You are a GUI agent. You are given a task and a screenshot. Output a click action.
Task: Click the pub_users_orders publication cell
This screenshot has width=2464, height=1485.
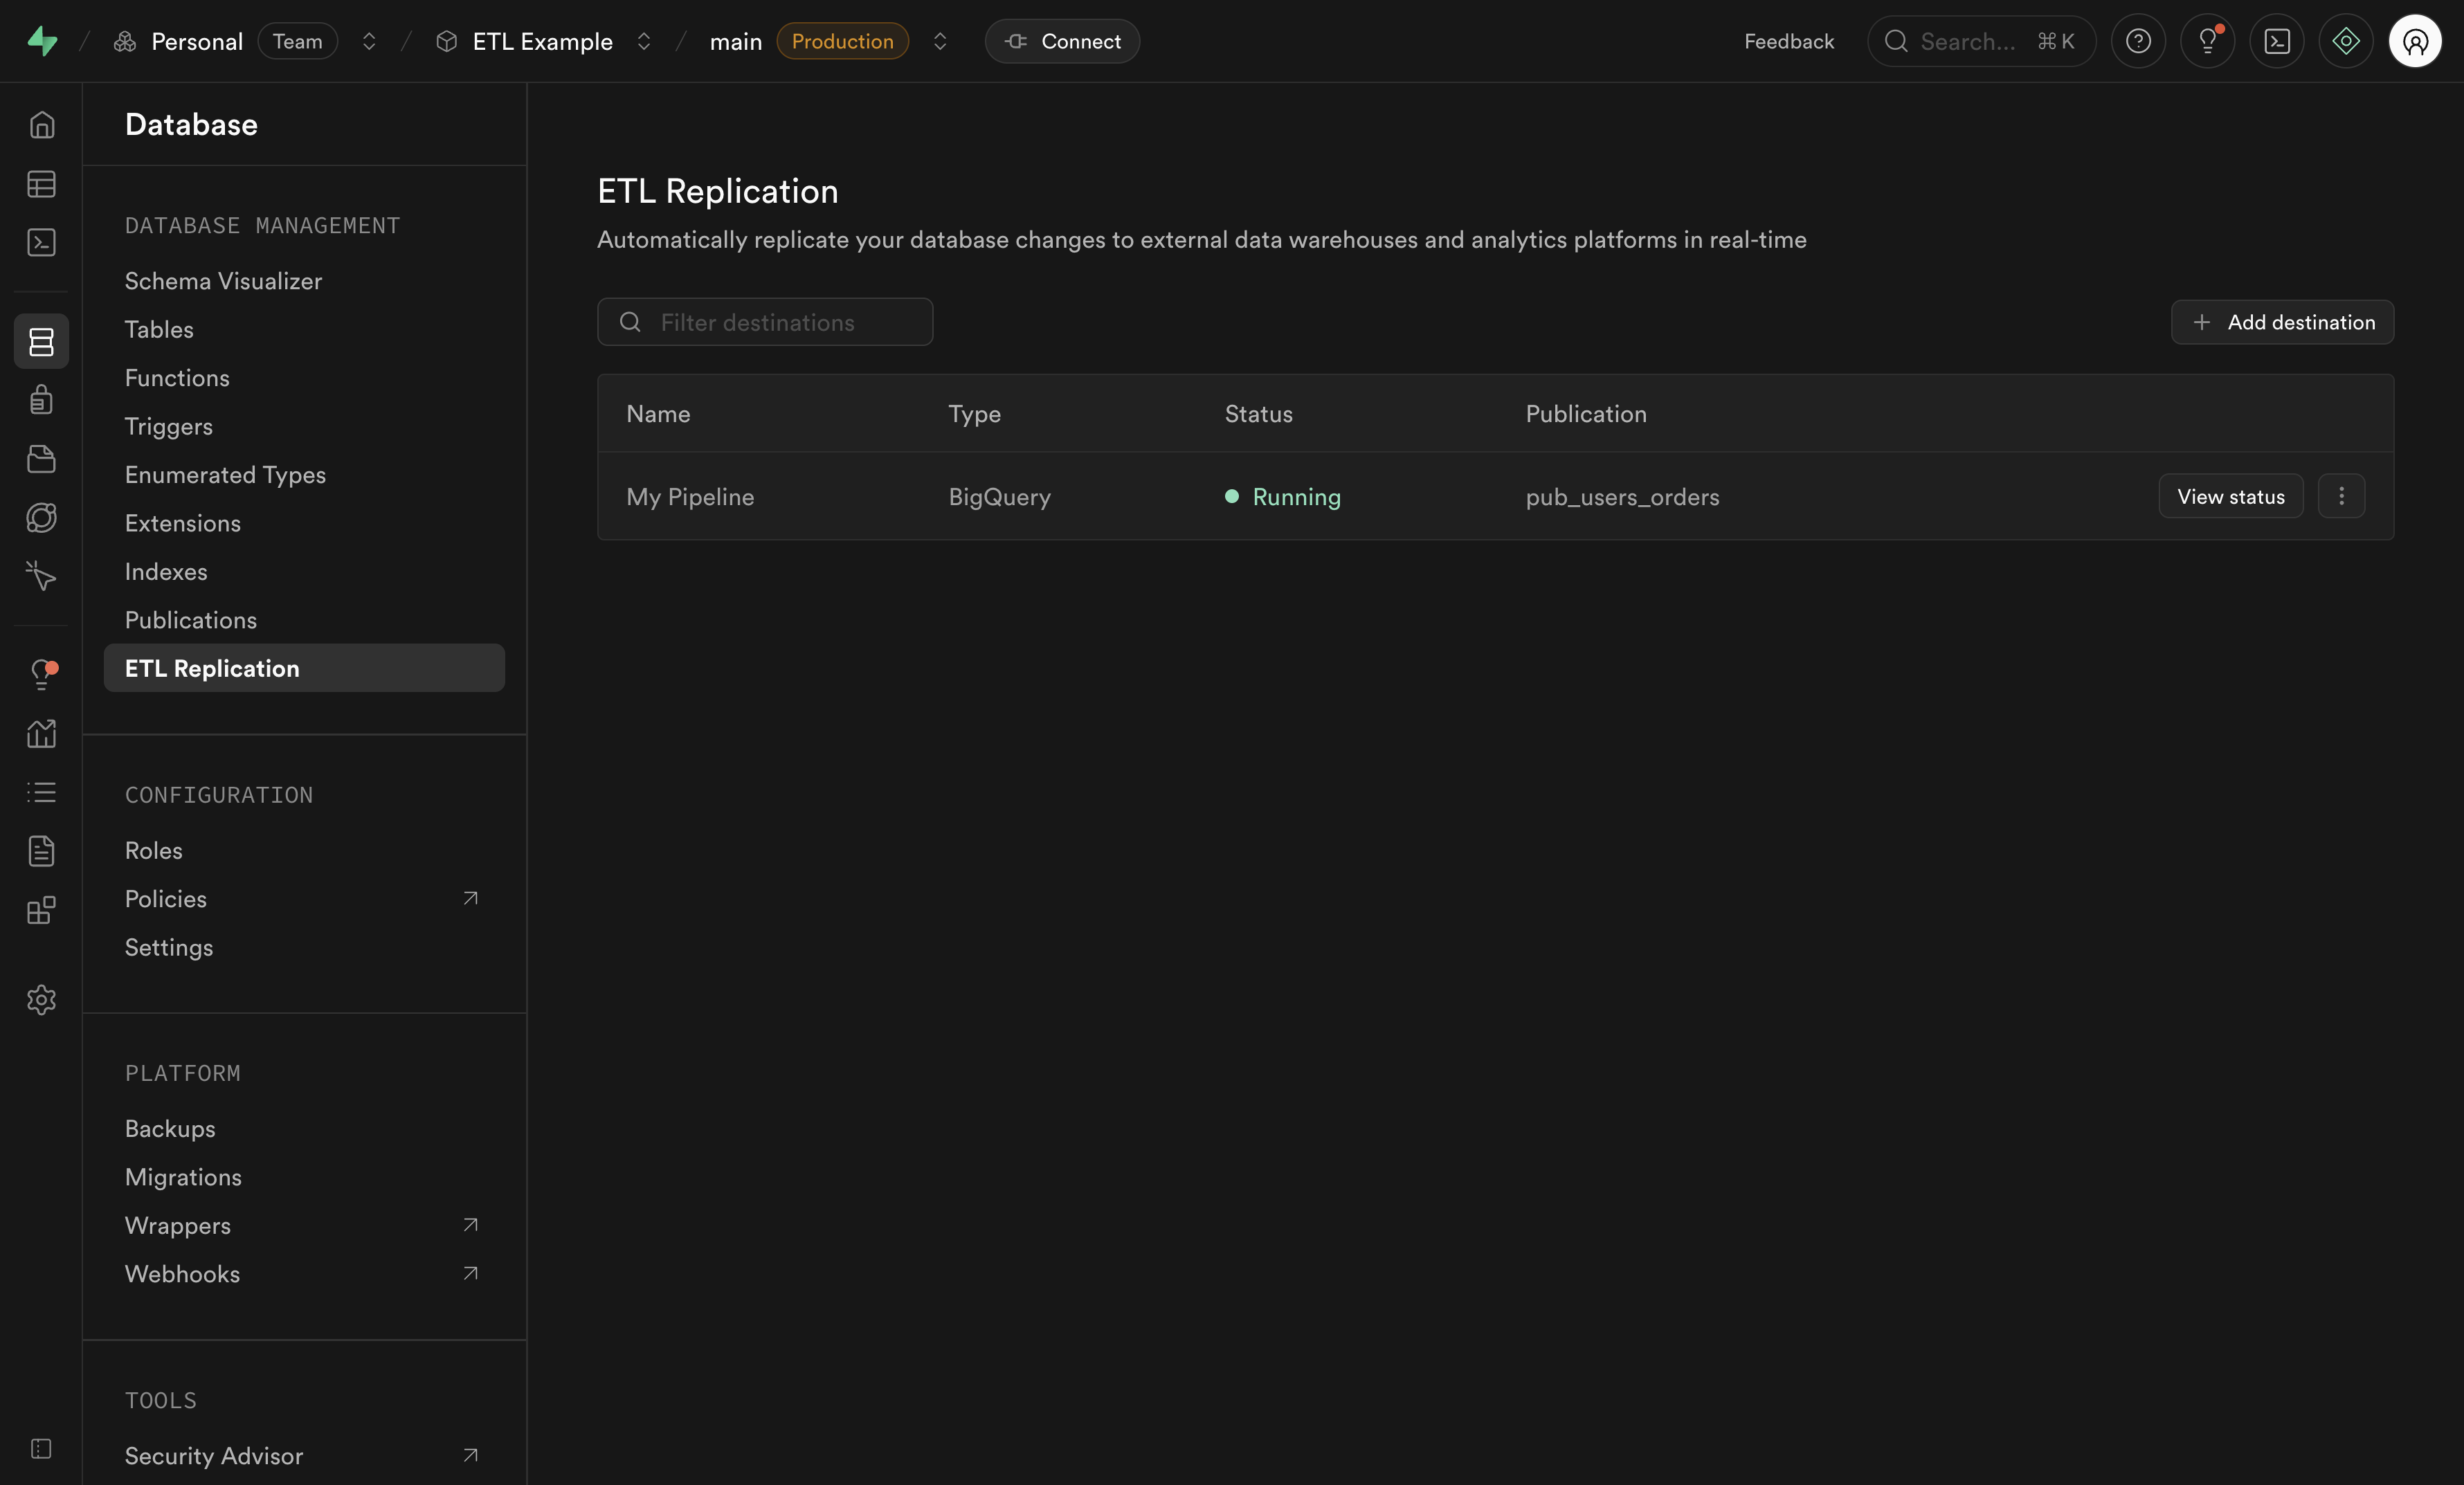pos(1622,497)
